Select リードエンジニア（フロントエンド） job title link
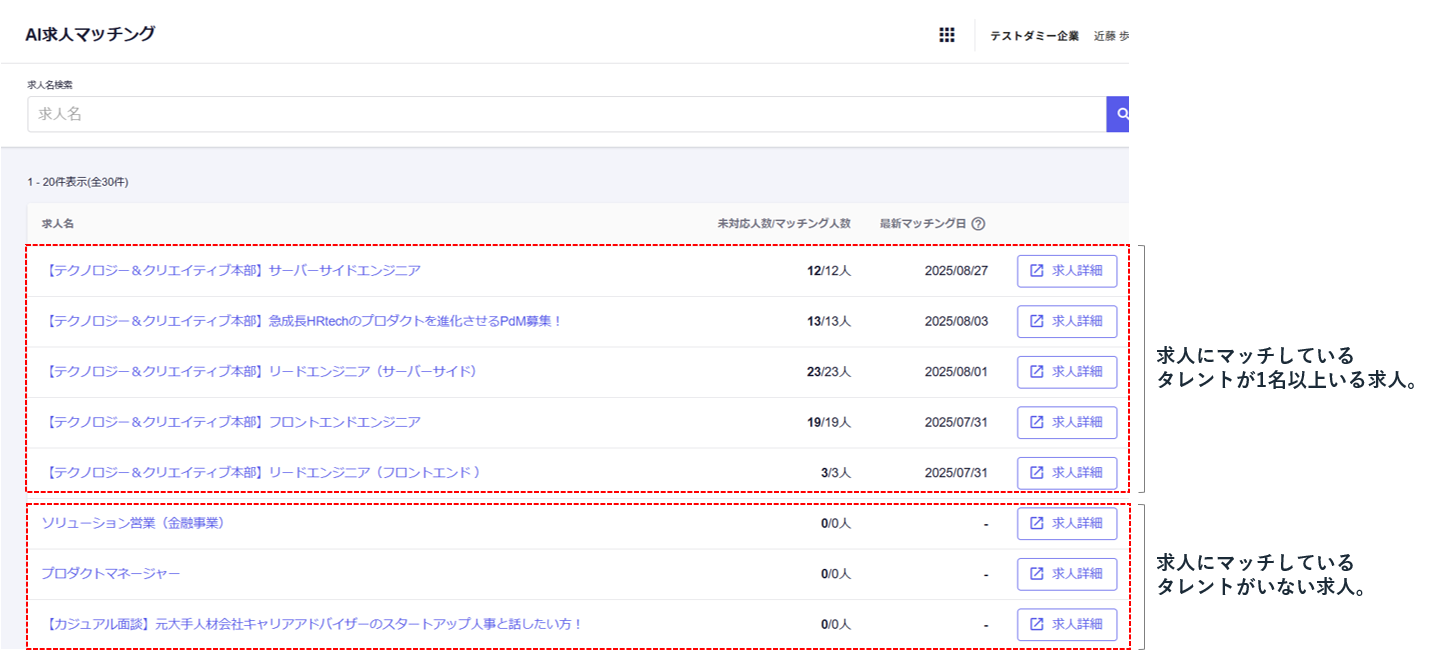Screen dimensions: 1437x656 pyautogui.click(x=264, y=473)
